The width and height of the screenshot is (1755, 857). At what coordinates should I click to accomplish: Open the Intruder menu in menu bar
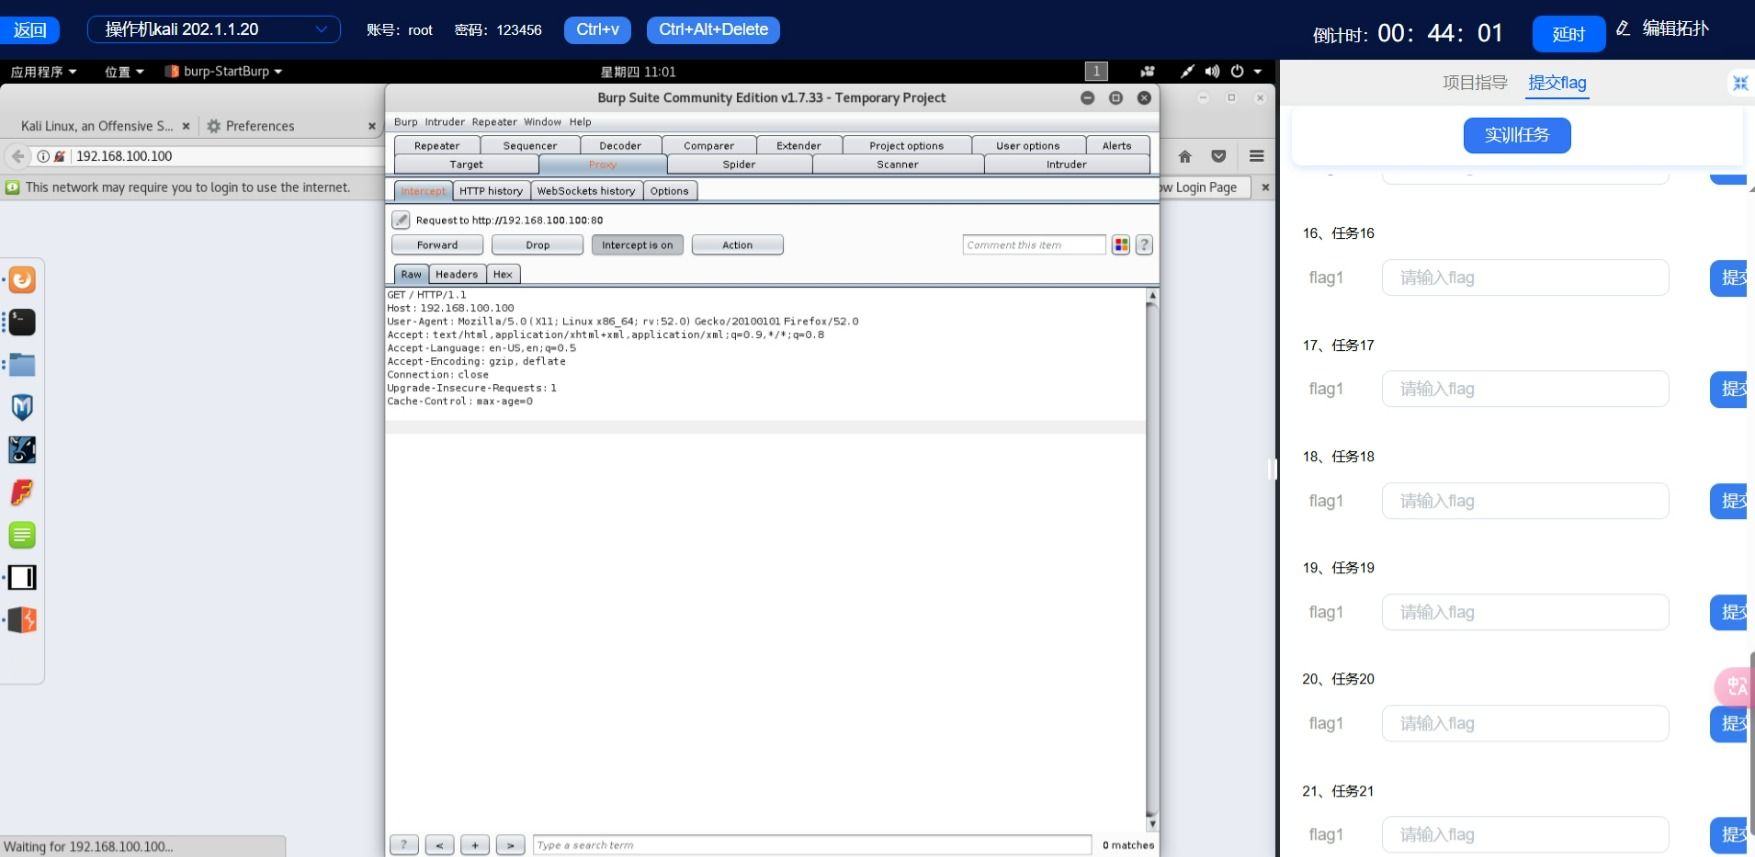pyautogui.click(x=444, y=122)
